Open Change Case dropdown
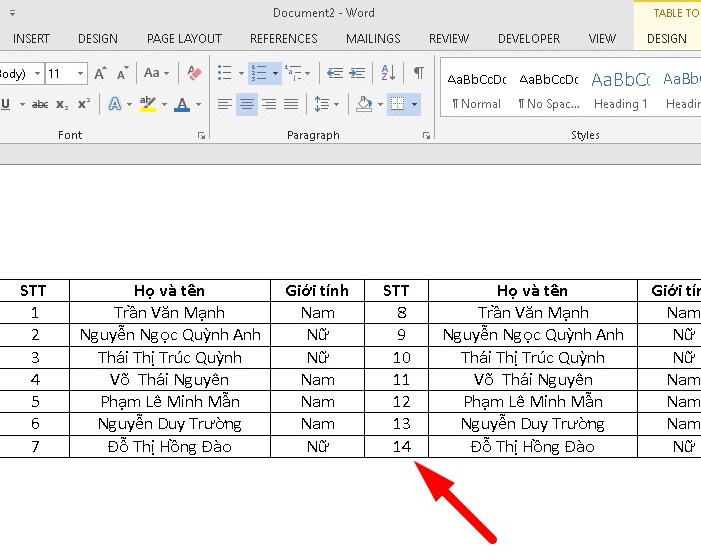 (156, 73)
